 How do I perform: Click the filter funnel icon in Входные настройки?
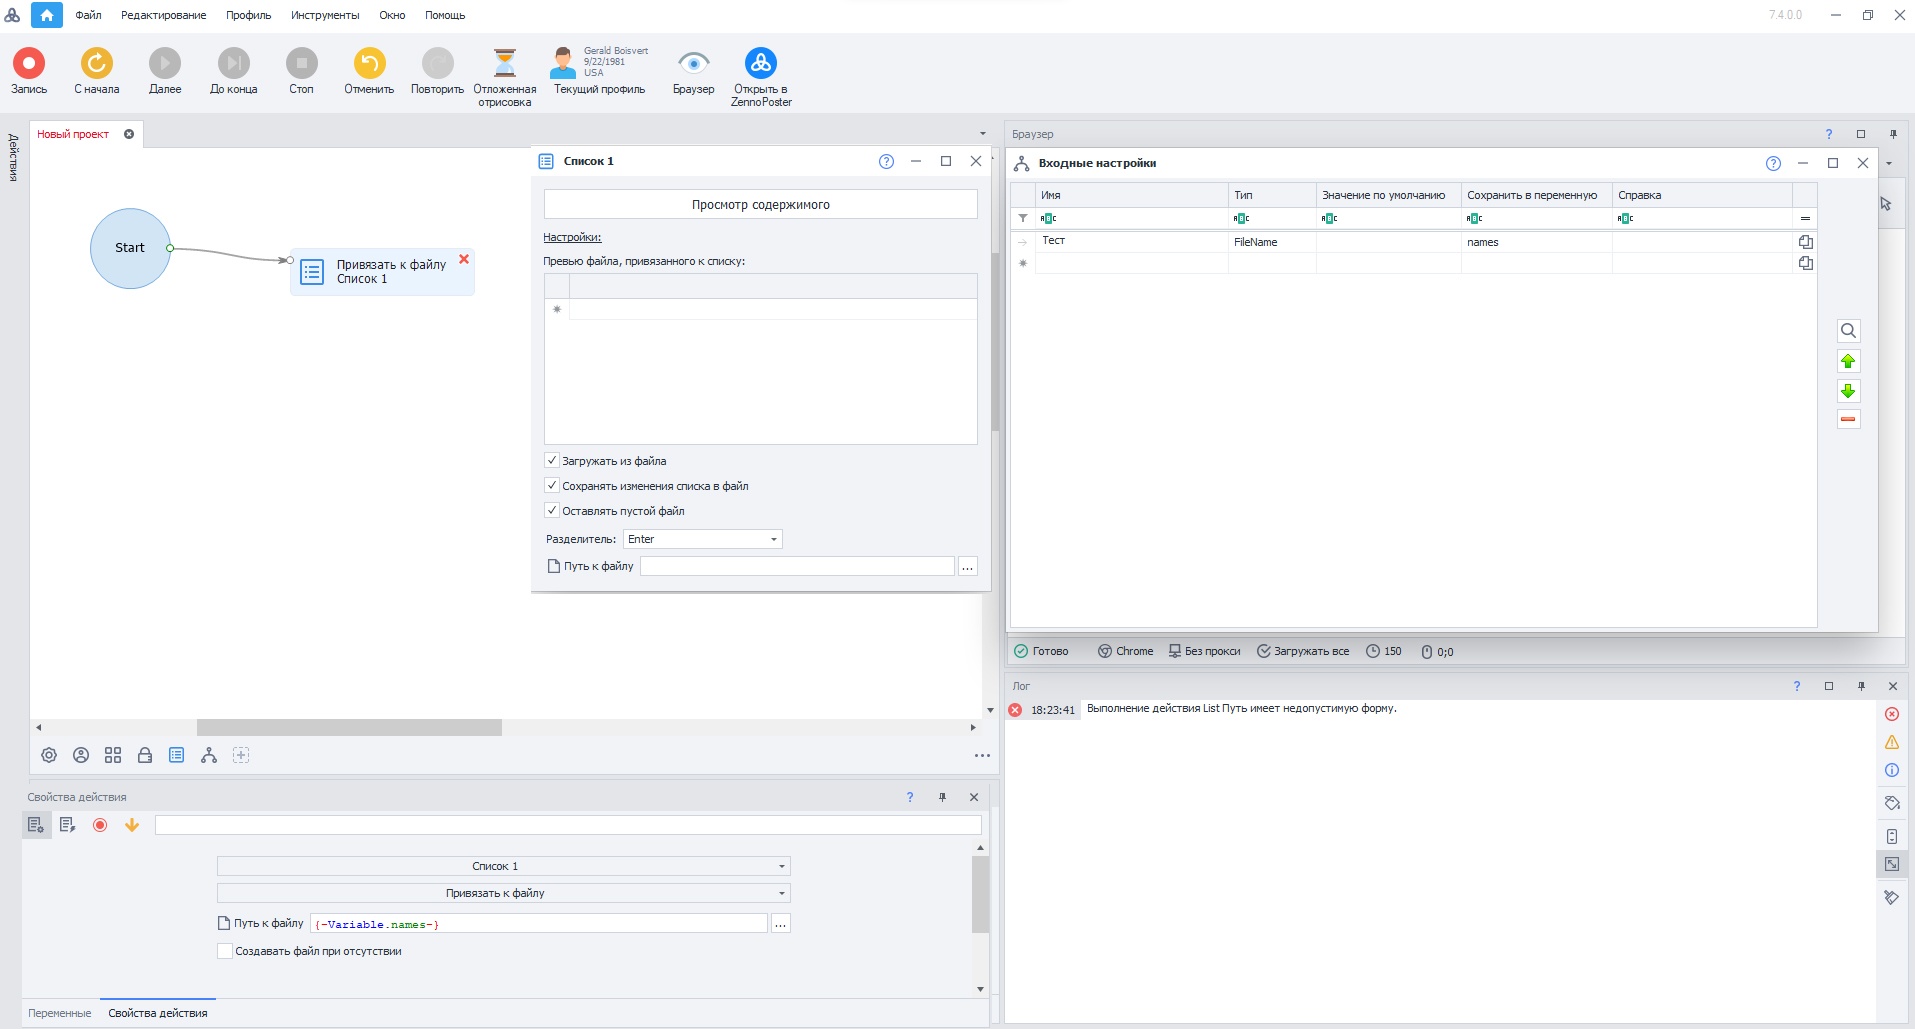point(1023,218)
